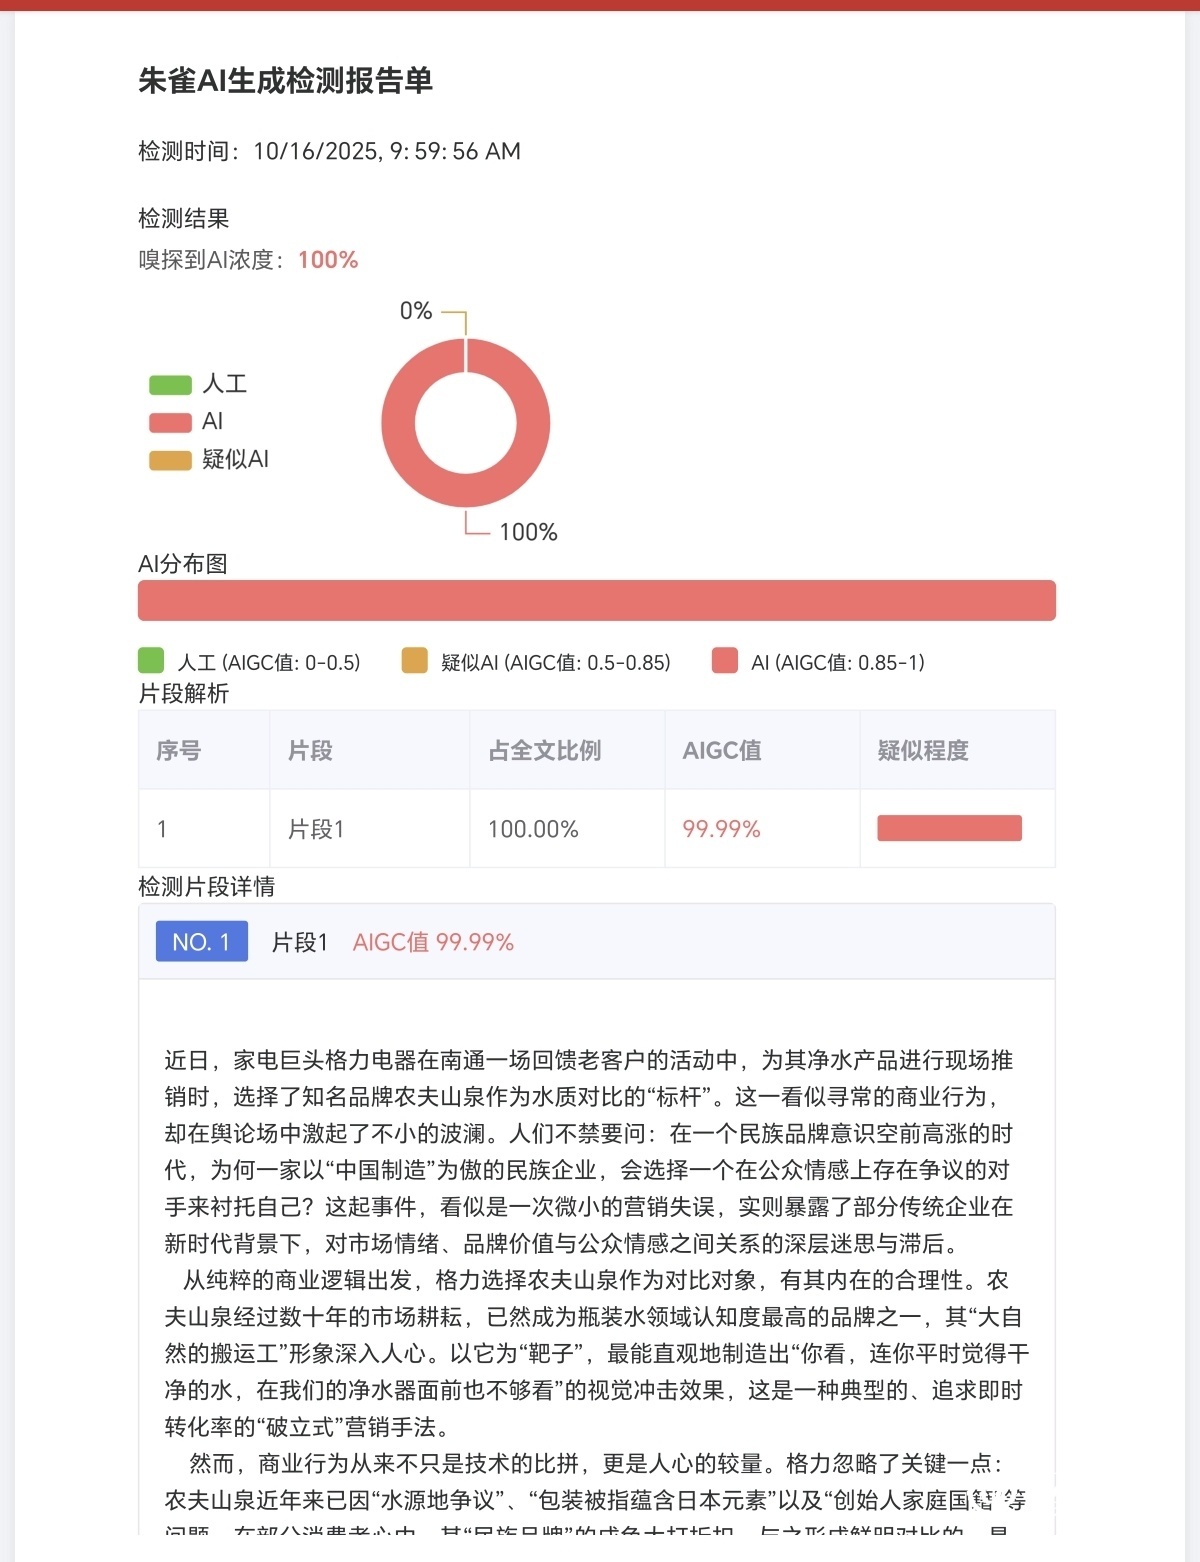Click the 0% label above the donut
1200x1562 pixels.
pyautogui.click(x=416, y=311)
